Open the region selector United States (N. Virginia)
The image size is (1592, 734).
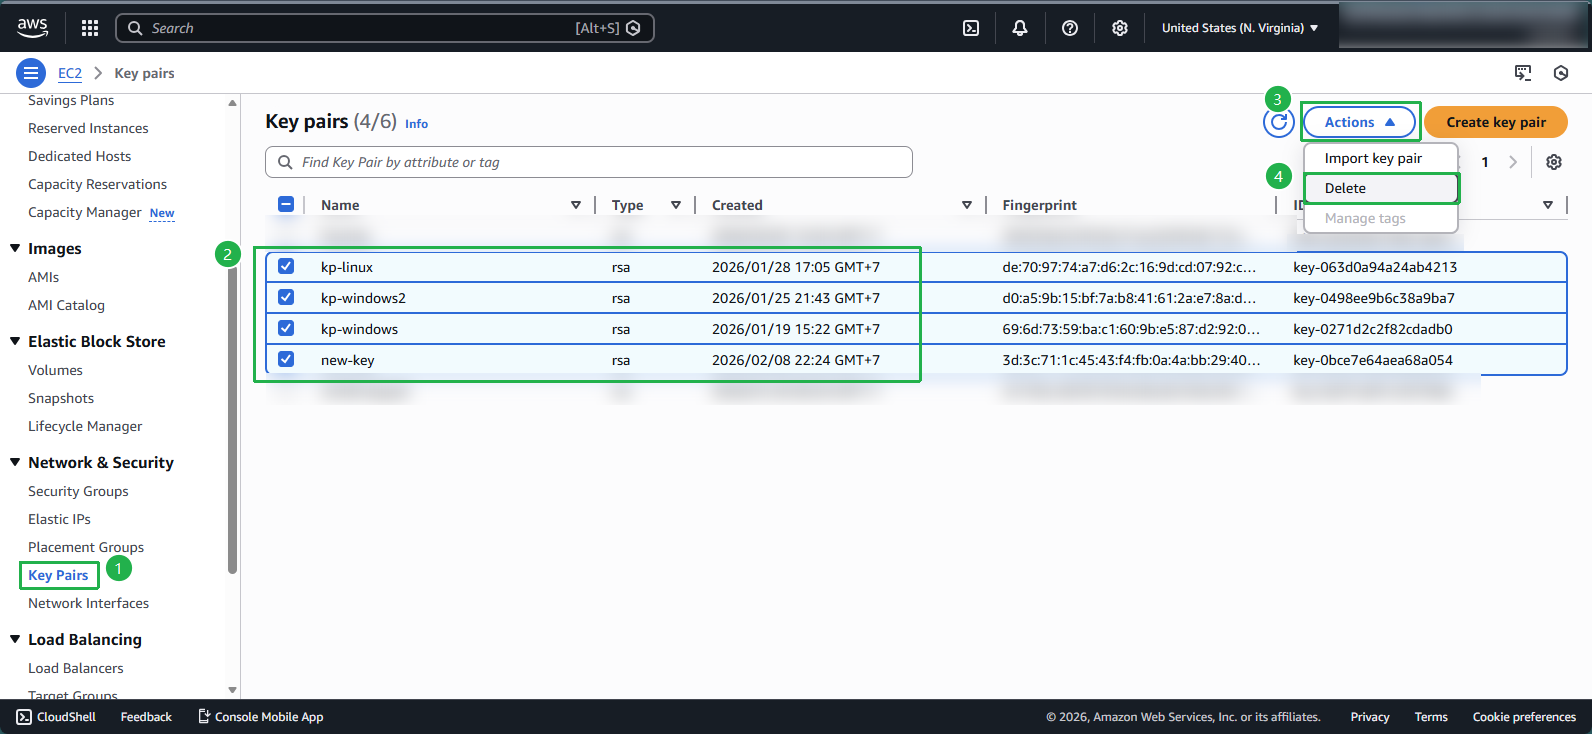[x=1239, y=28]
